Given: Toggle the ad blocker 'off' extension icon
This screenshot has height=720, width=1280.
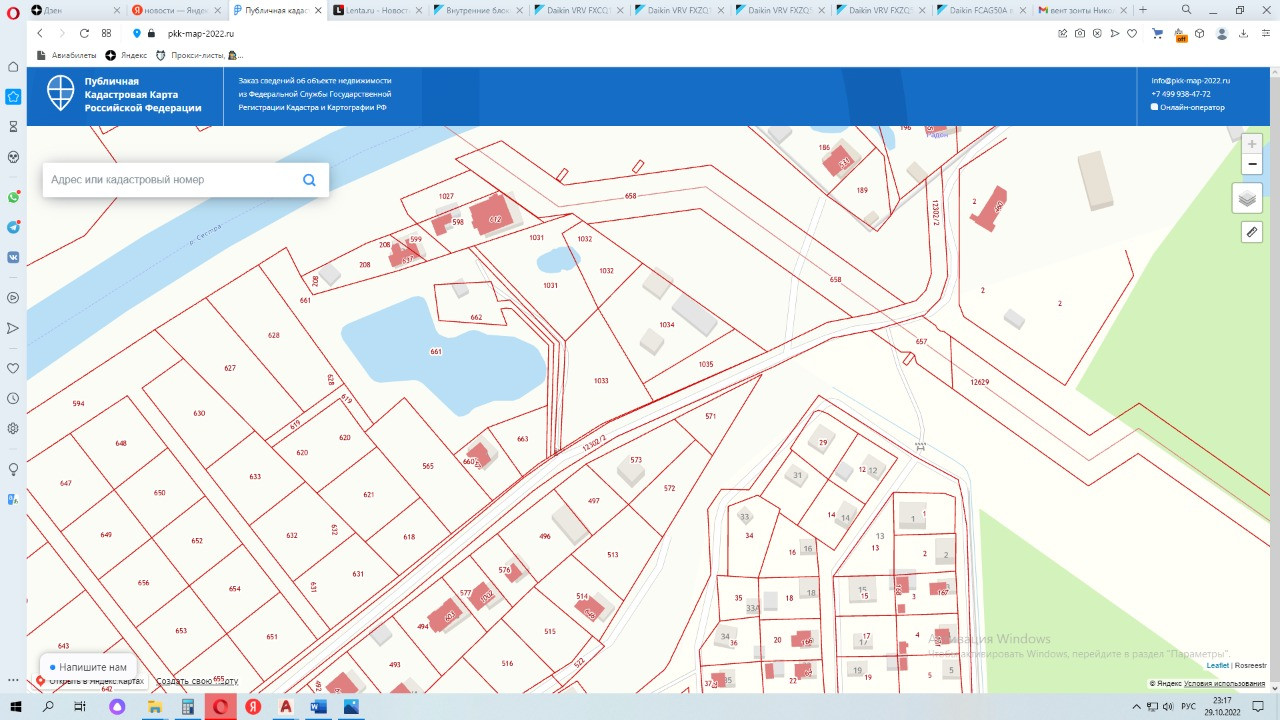Looking at the screenshot, I should coord(1180,34).
